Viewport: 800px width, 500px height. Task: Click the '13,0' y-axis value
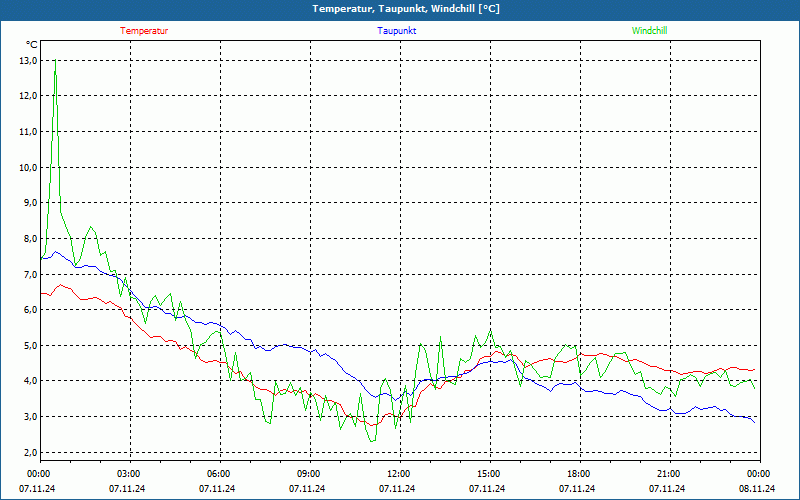[x=28, y=61]
